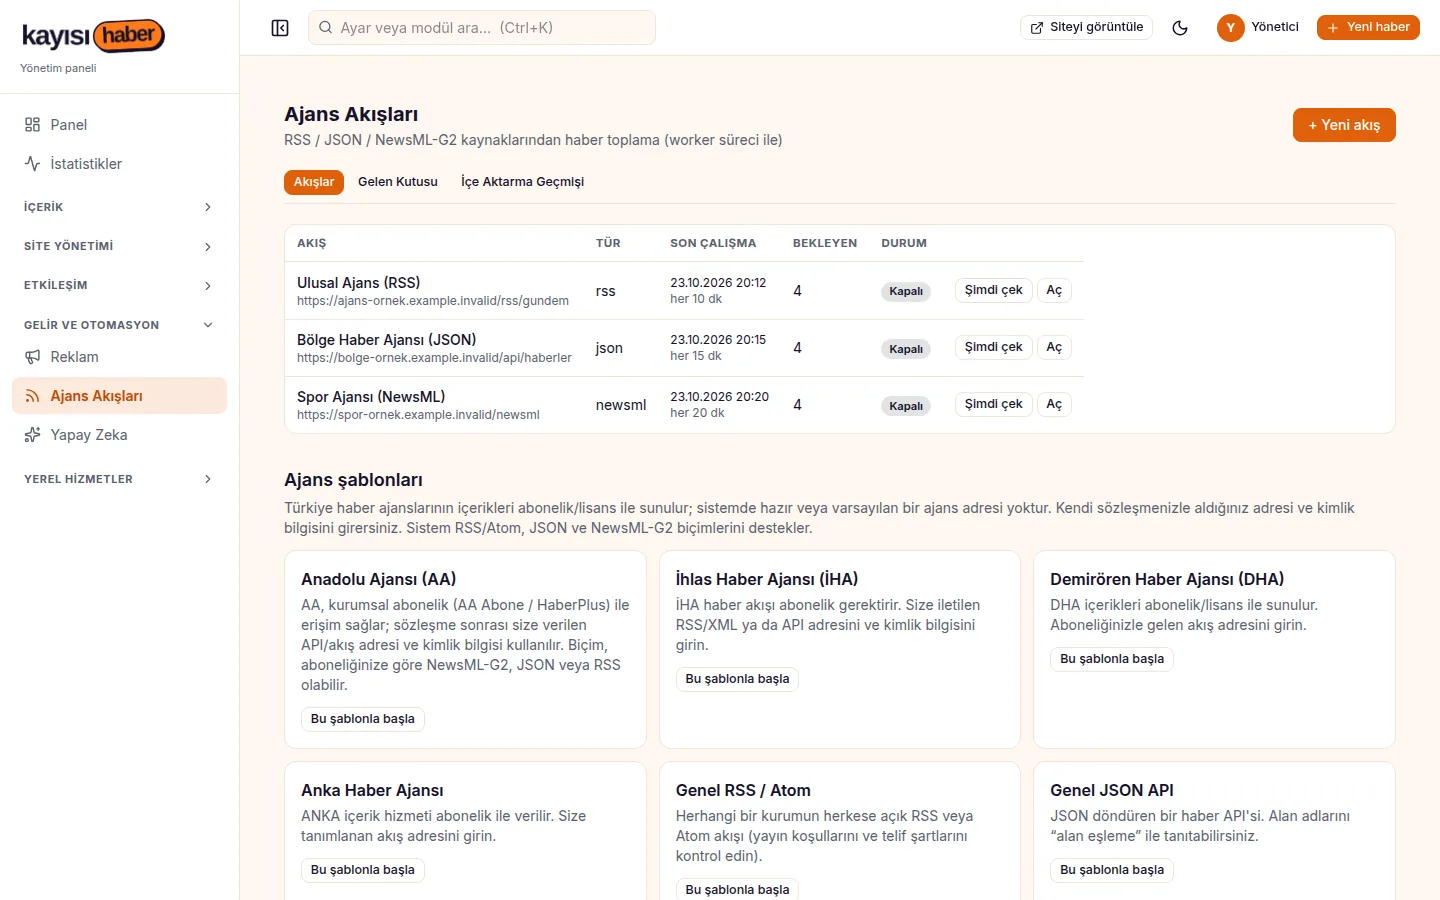Click the Yönetici user name
Viewport: 1440px width, 900px height.
pyautogui.click(x=1275, y=27)
